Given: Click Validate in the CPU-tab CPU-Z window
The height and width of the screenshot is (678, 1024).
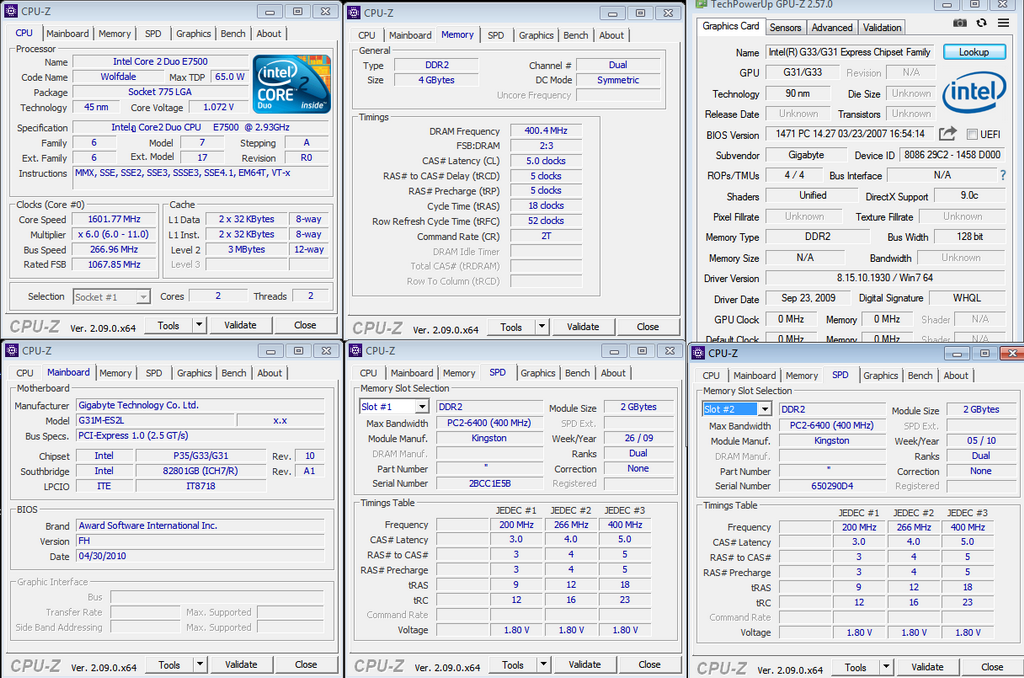Looking at the screenshot, I should (x=240, y=325).
